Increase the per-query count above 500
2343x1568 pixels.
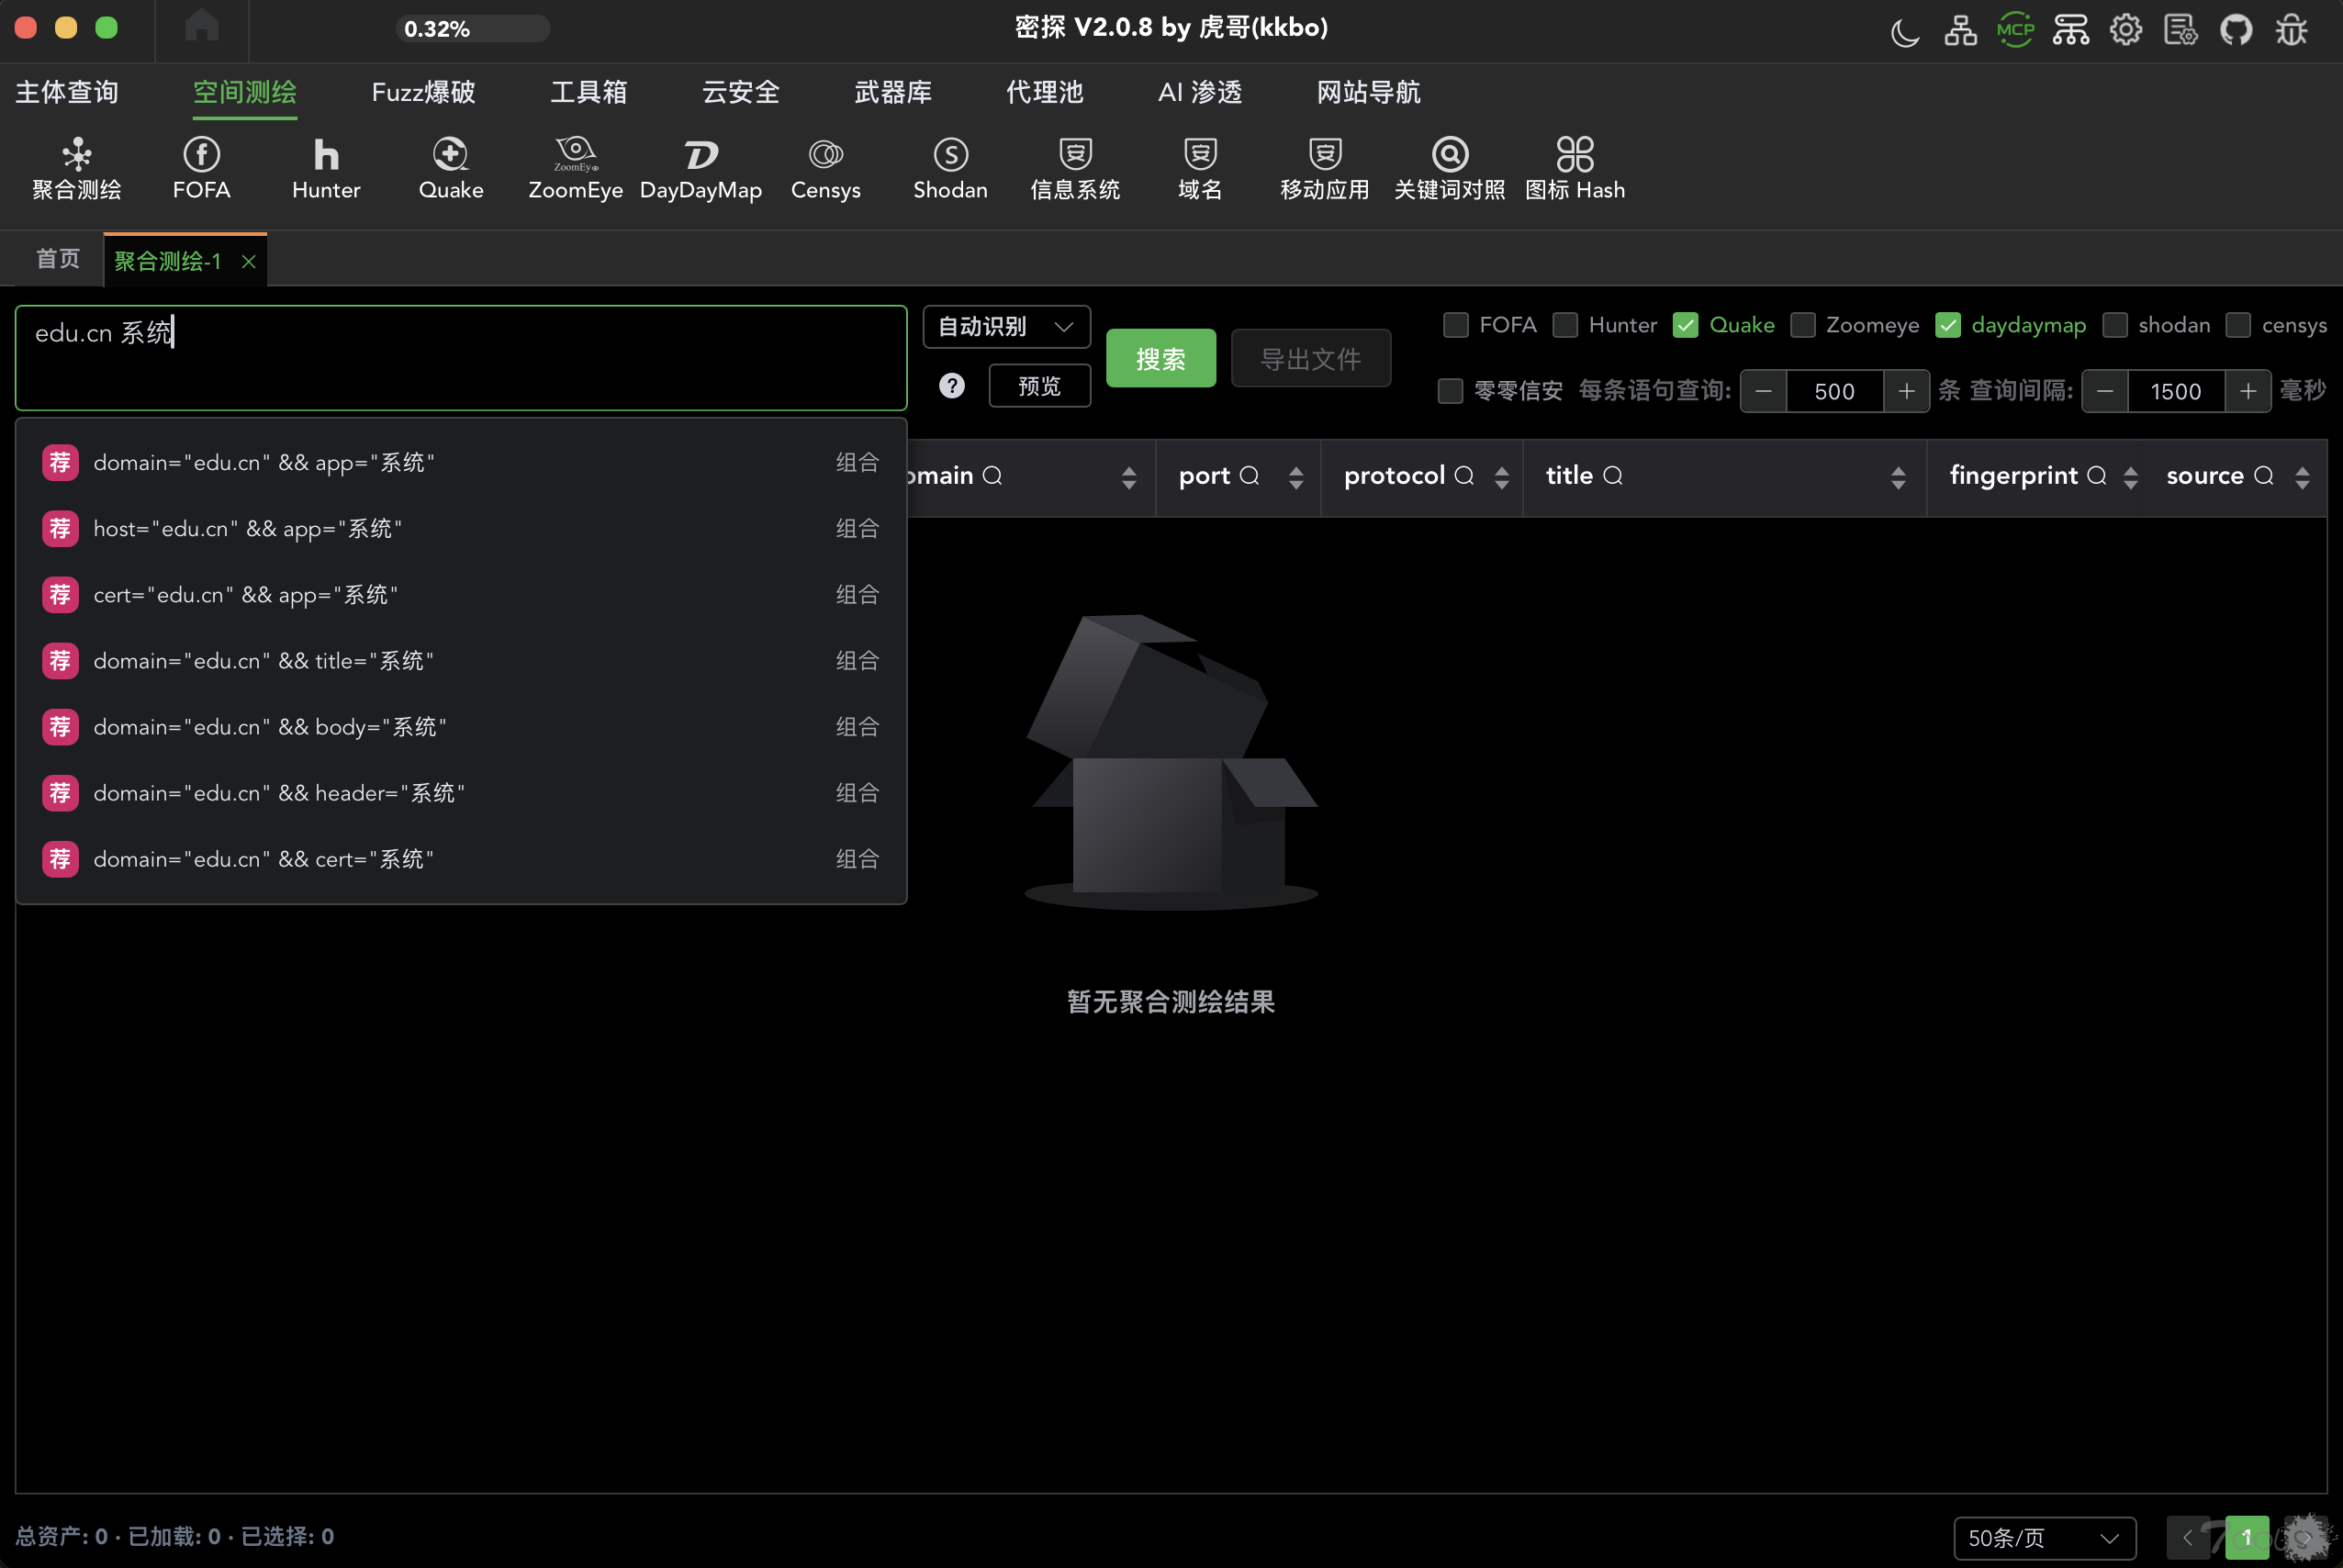(1906, 391)
